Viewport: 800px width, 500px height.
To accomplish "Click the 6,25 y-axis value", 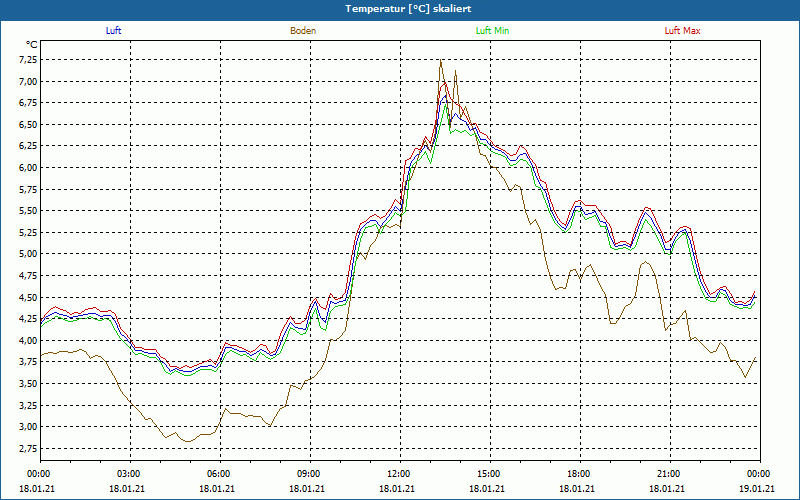I will (x=28, y=146).
